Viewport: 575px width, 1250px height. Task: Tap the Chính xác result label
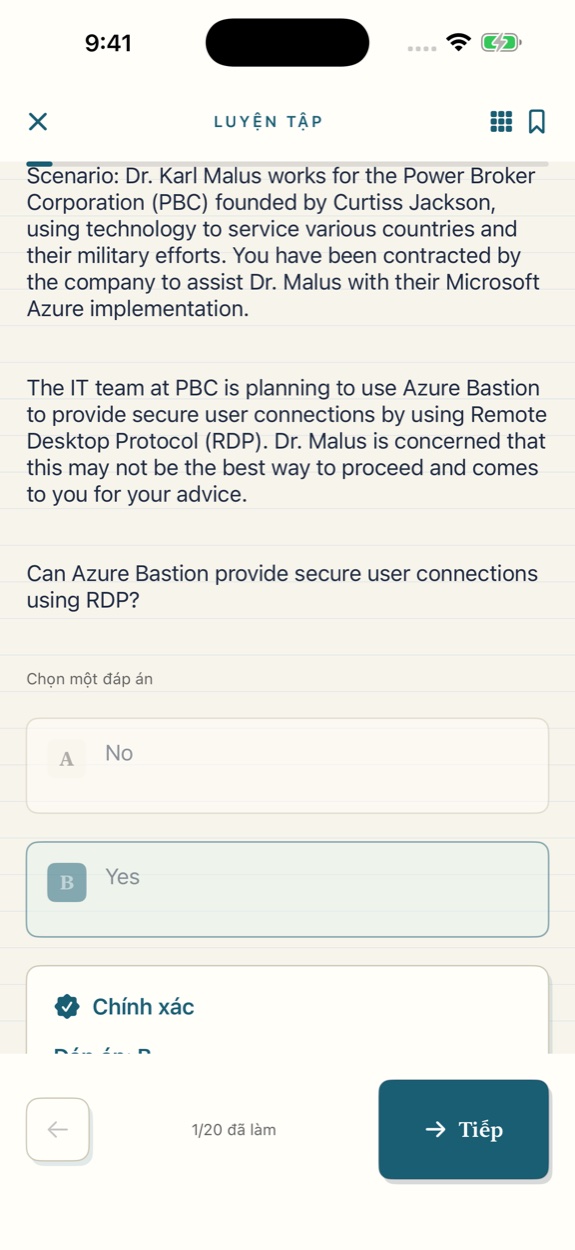(x=143, y=1007)
